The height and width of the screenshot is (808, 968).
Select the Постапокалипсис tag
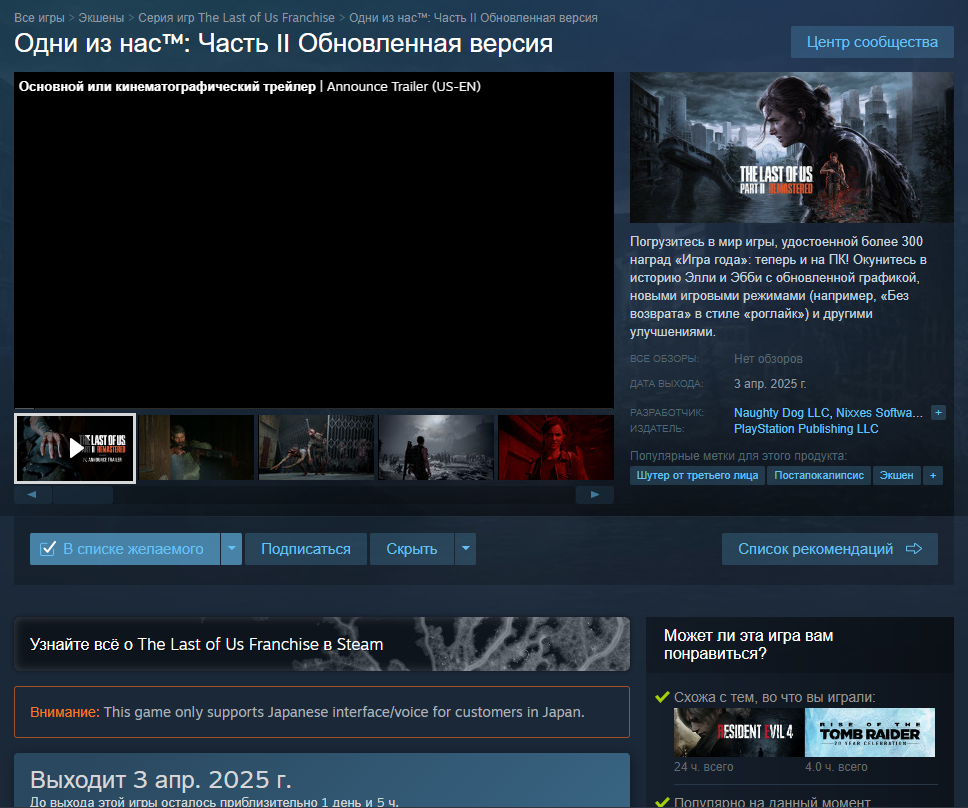click(x=819, y=475)
